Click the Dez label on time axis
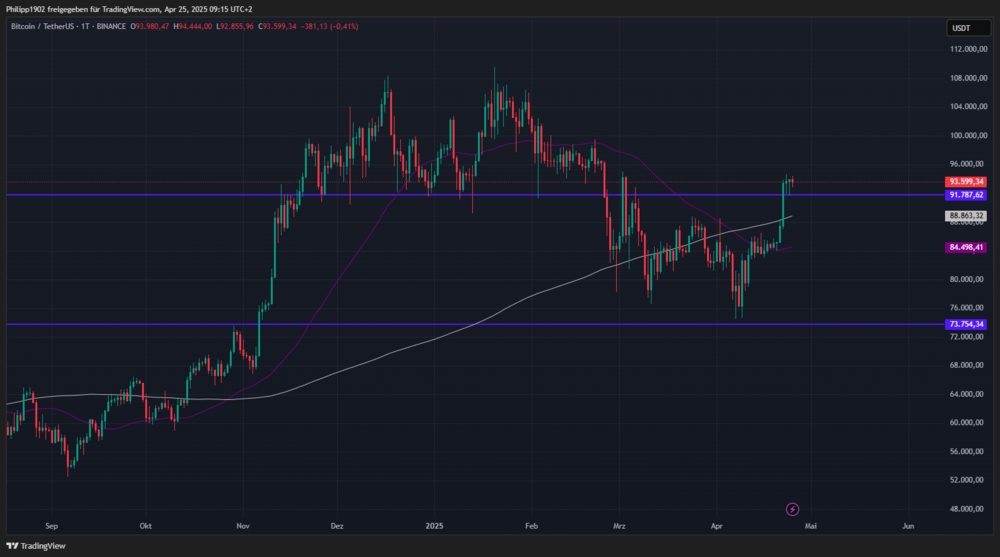 [x=337, y=526]
